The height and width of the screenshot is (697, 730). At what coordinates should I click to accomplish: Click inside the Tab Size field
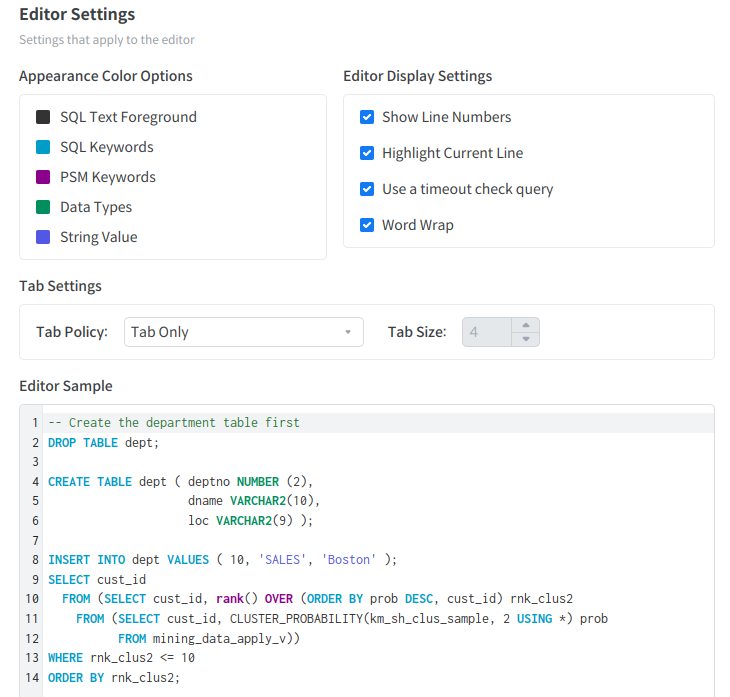[487, 332]
